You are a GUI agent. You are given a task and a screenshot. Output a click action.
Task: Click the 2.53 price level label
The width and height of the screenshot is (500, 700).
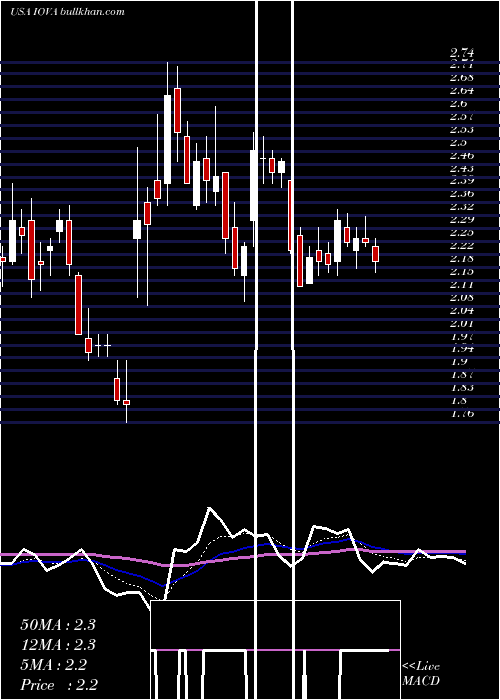[x=462, y=130]
